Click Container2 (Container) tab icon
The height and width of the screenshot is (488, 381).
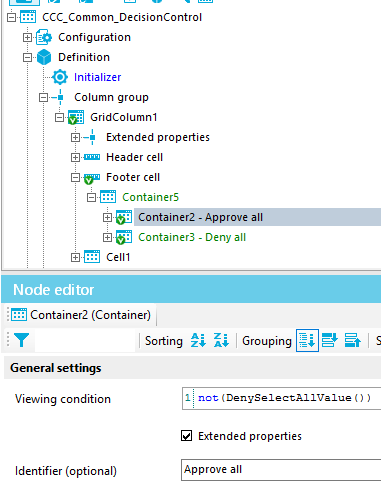19,314
